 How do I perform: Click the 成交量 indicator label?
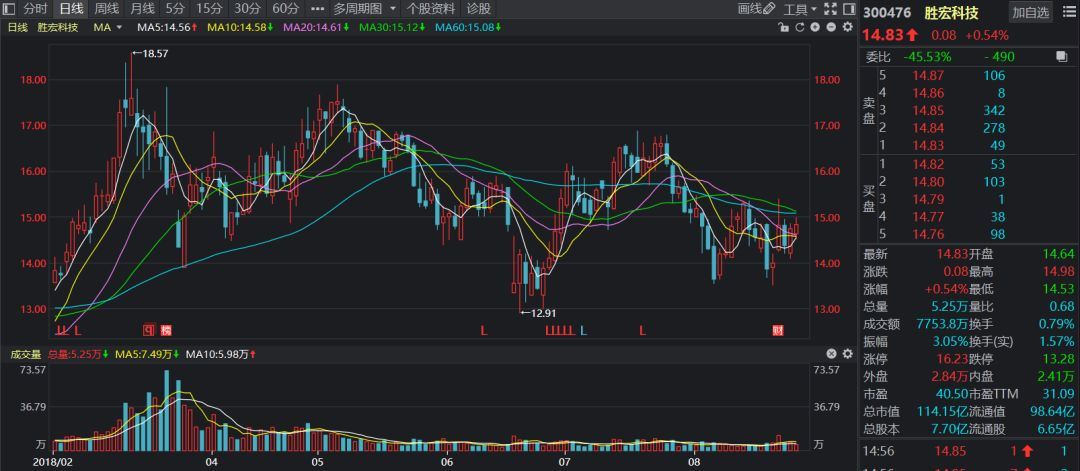pos(24,355)
